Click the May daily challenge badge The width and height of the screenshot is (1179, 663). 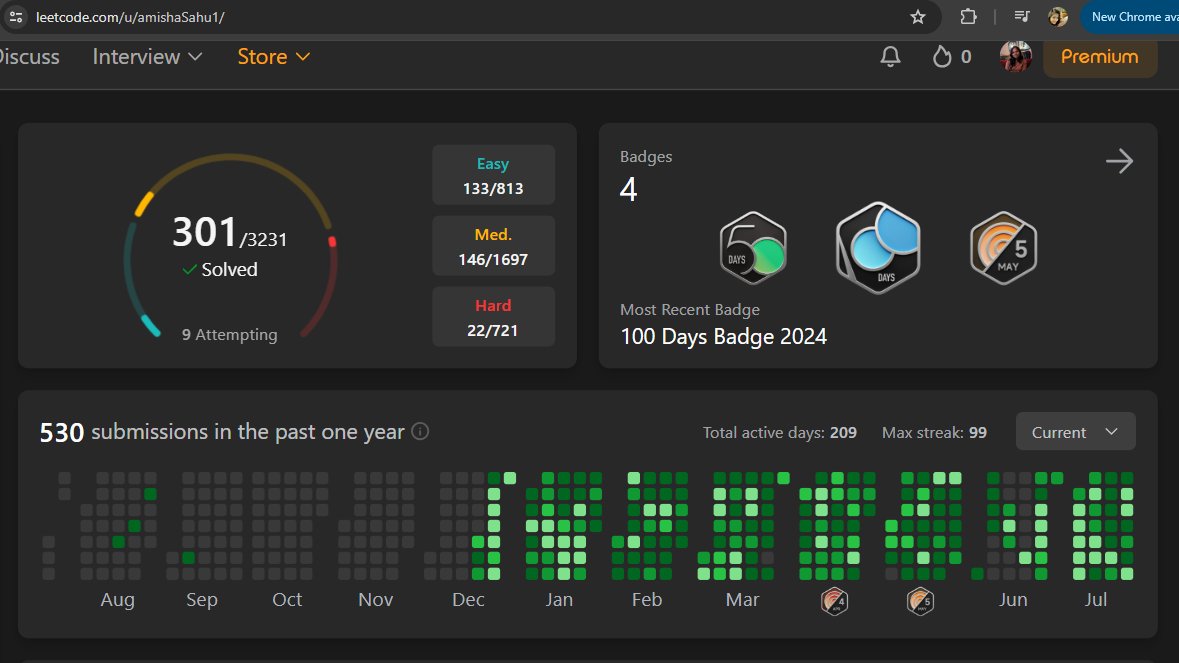pyautogui.click(x=1004, y=247)
